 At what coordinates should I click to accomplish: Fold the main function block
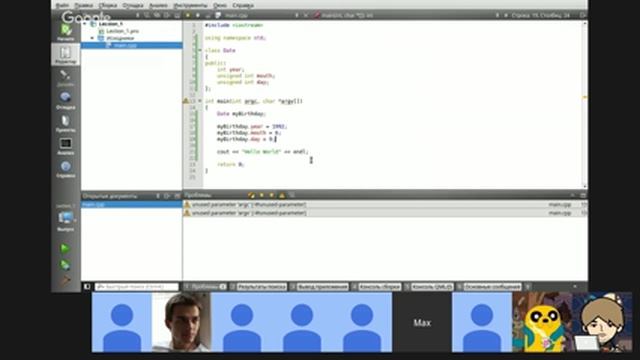click(x=200, y=101)
